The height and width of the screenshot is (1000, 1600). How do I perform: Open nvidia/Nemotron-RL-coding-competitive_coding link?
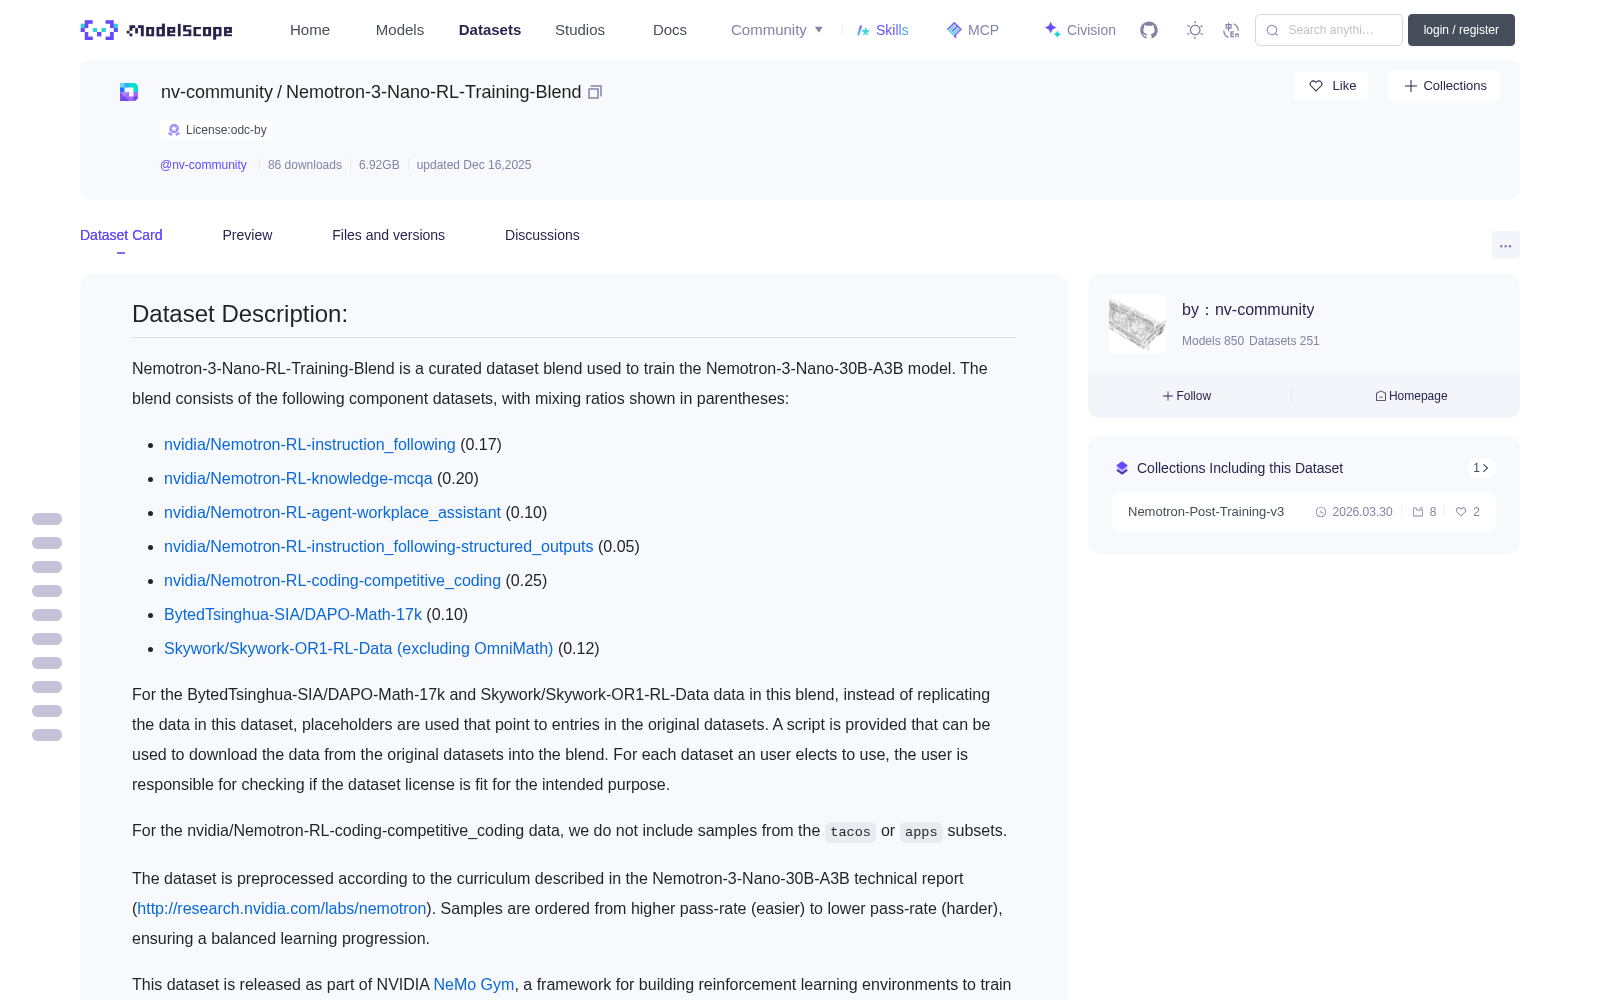point(332,581)
